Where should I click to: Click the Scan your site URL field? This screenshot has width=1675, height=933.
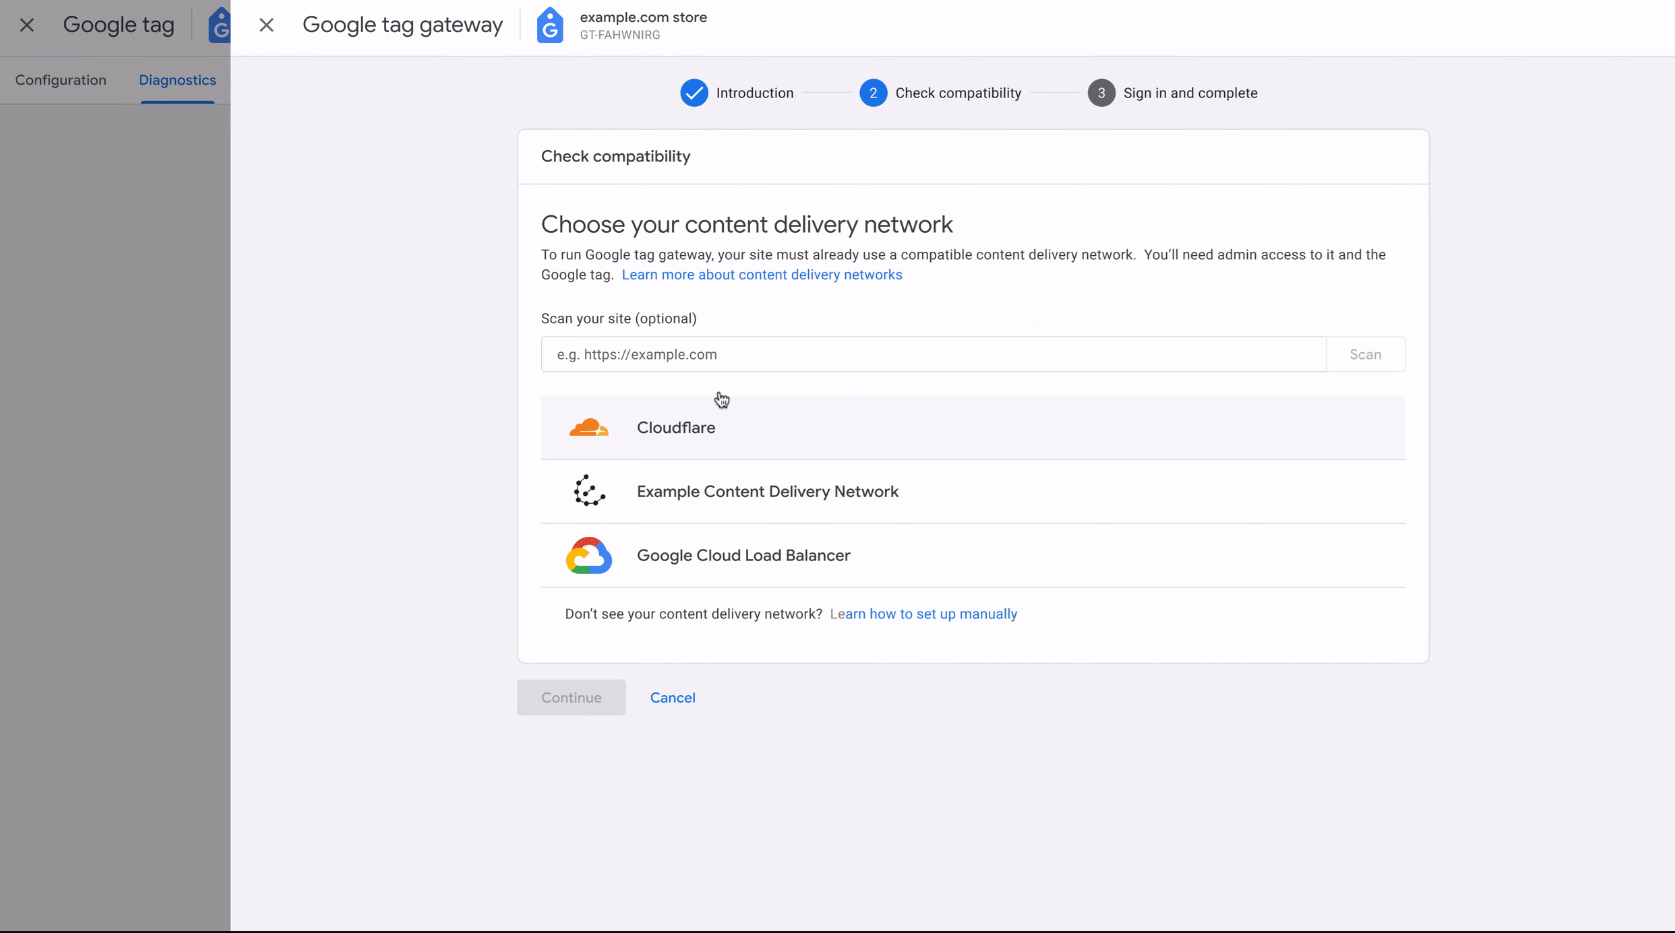tap(933, 354)
